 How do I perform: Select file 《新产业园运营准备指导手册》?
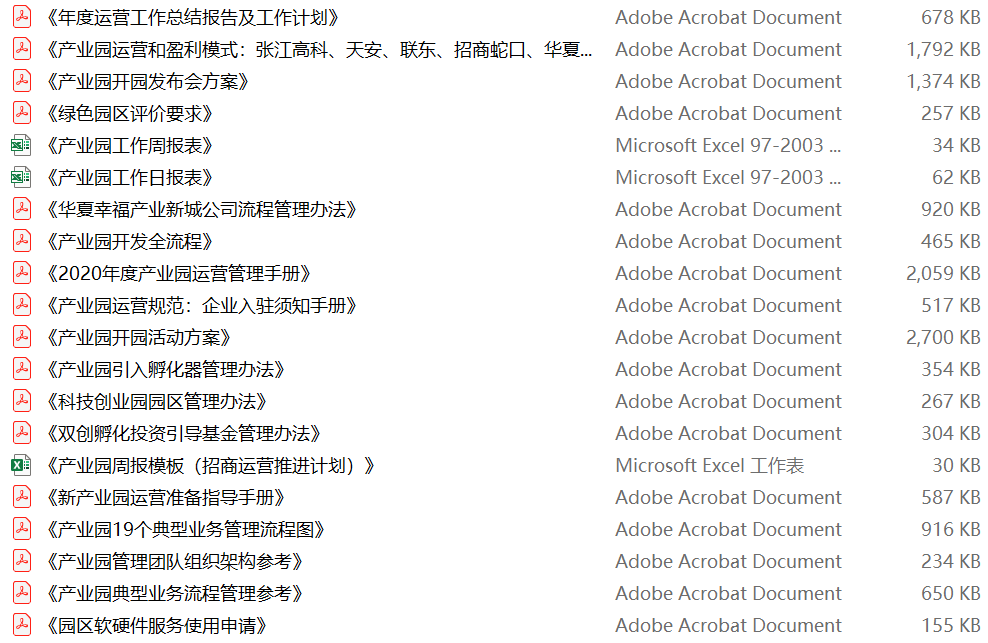[x=165, y=498]
